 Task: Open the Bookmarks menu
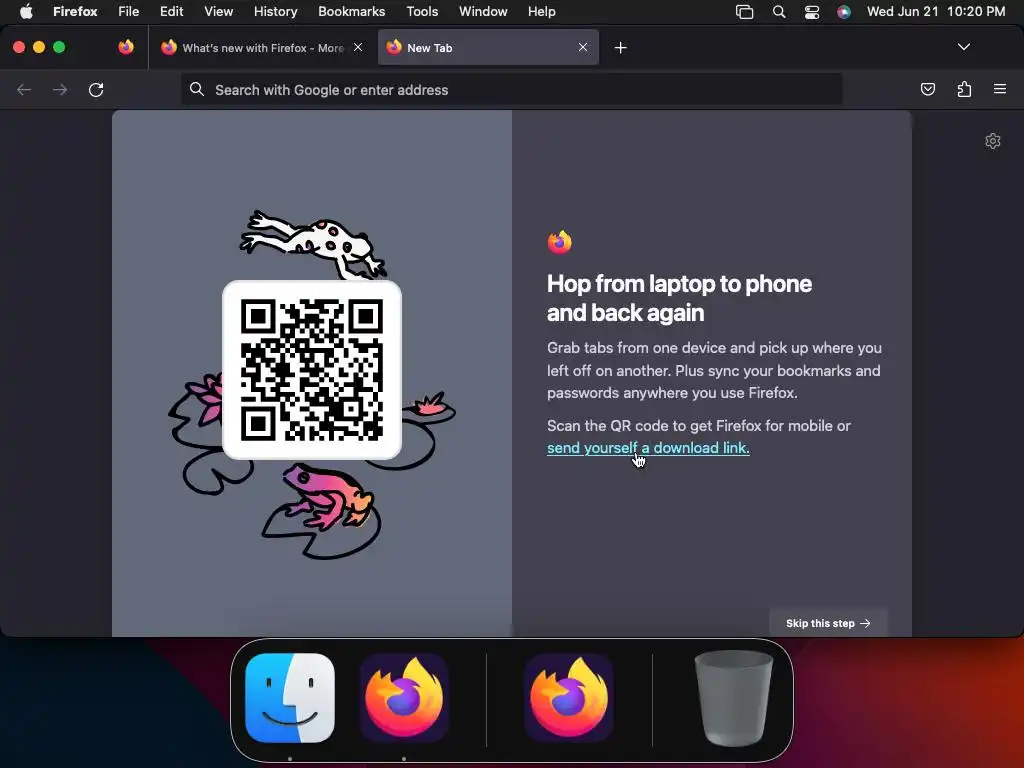(x=351, y=12)
